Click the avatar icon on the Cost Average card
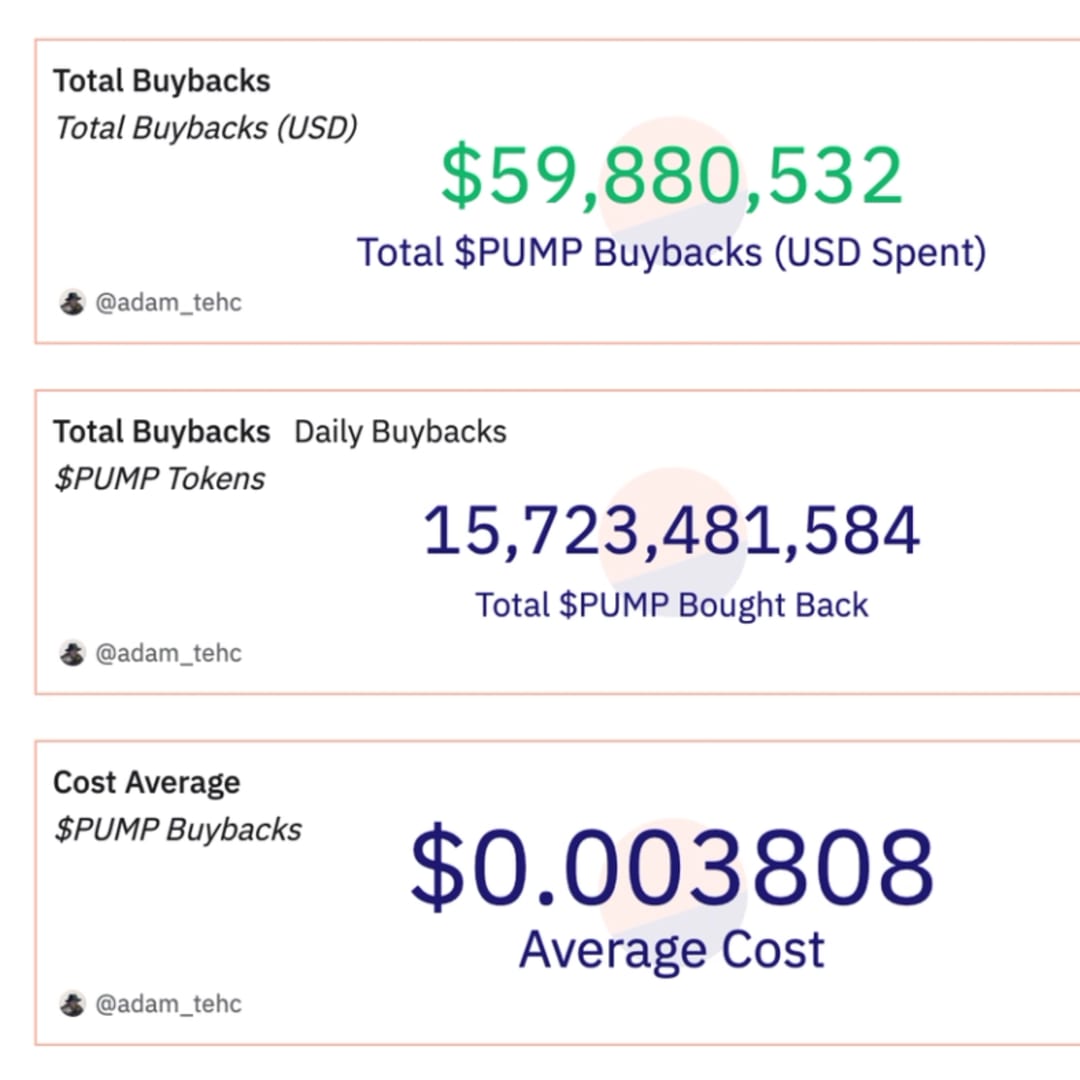The height and width of the screenshot is (1080, 1080). point(72,1004)
